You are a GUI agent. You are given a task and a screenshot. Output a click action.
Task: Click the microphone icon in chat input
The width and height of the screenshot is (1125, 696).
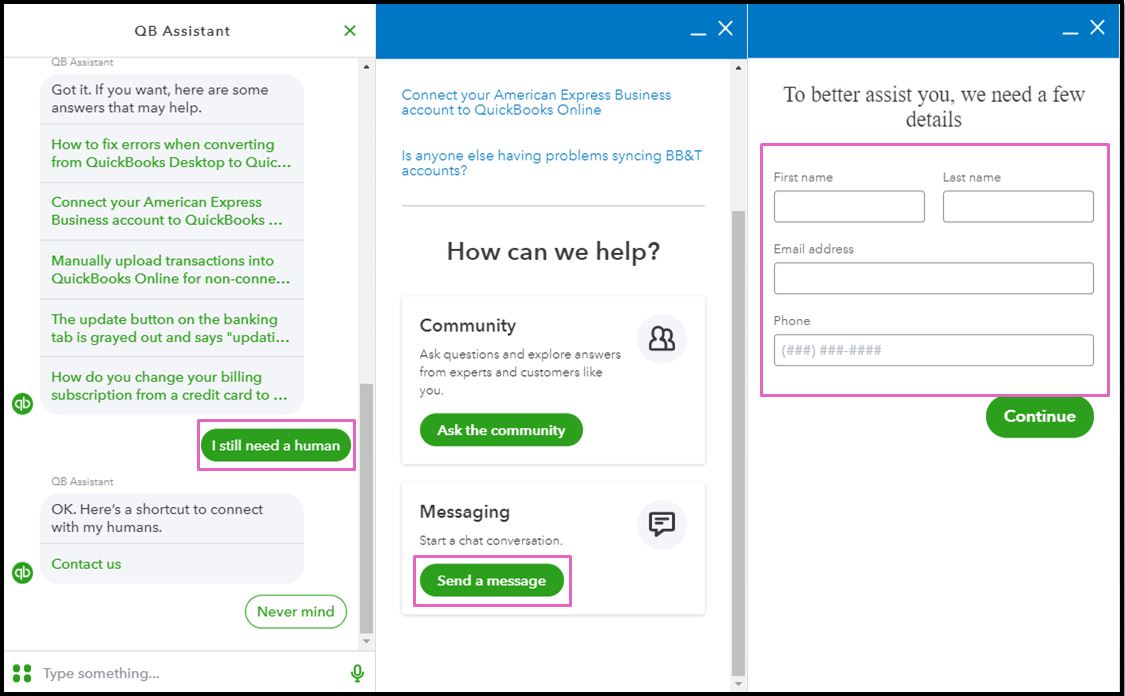(357, 673)
